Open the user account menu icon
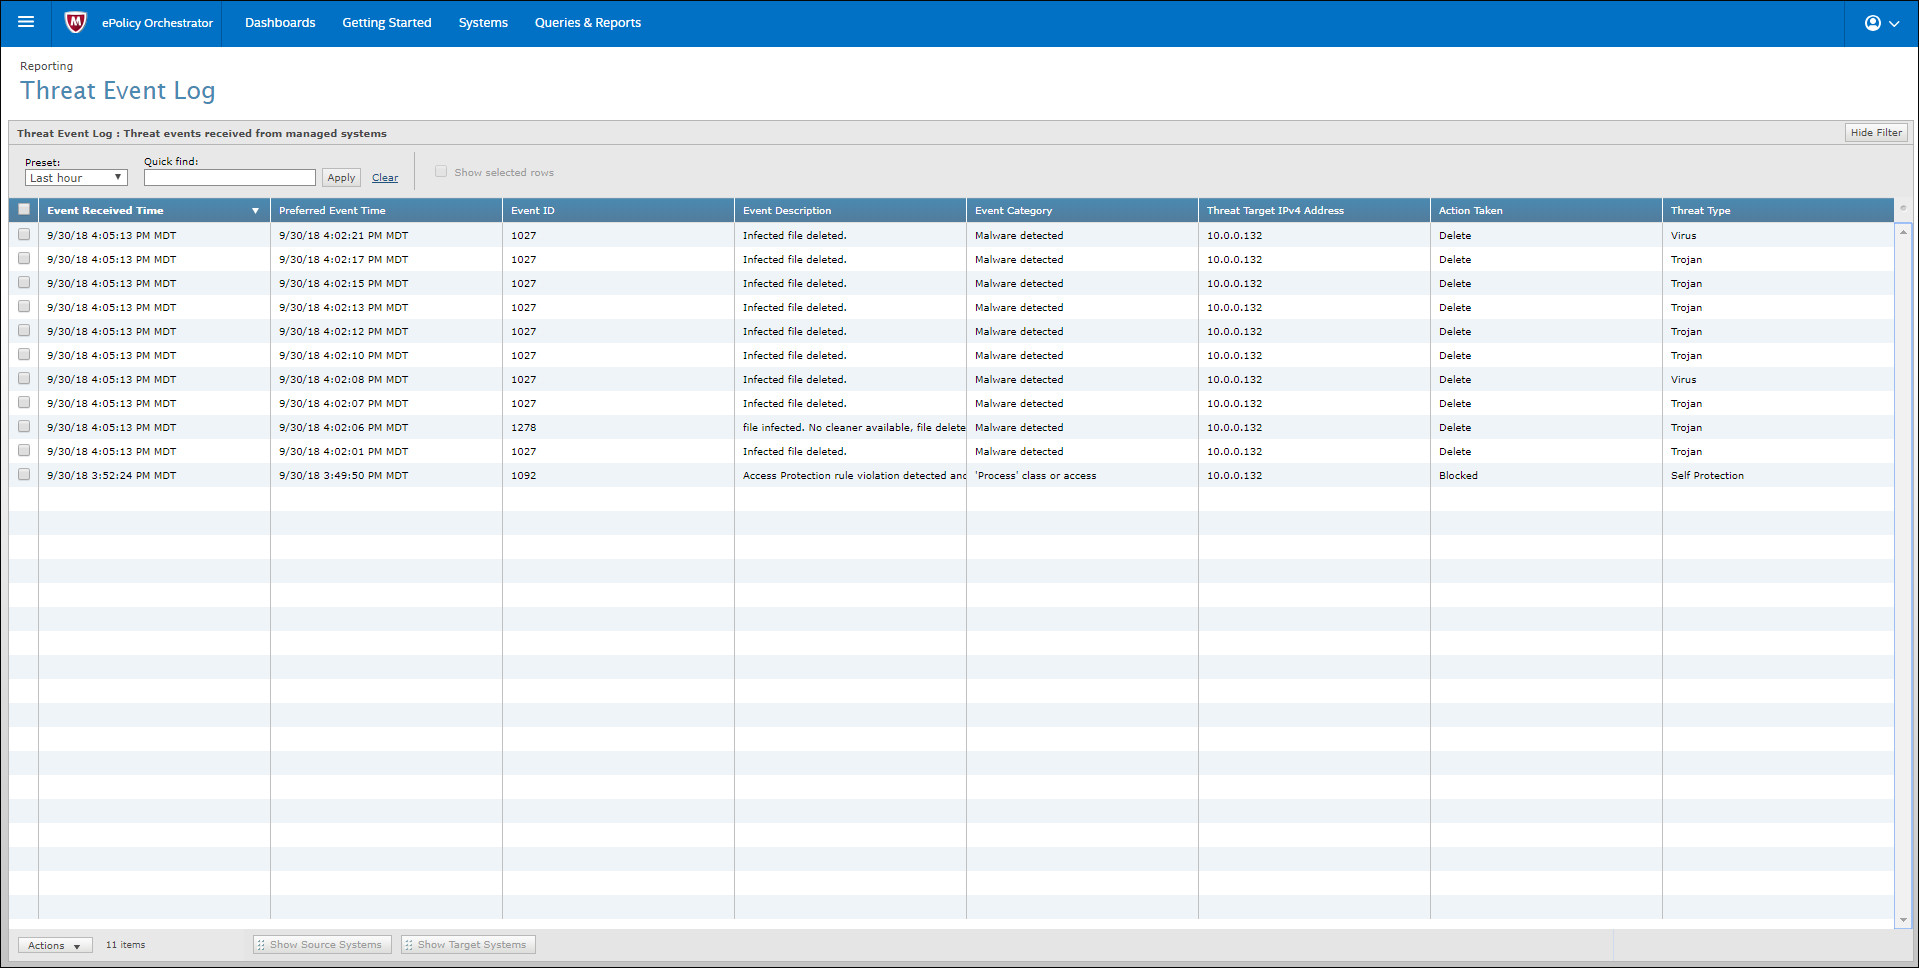This screenshot has width=1919, height=968. pos(1873,23)
